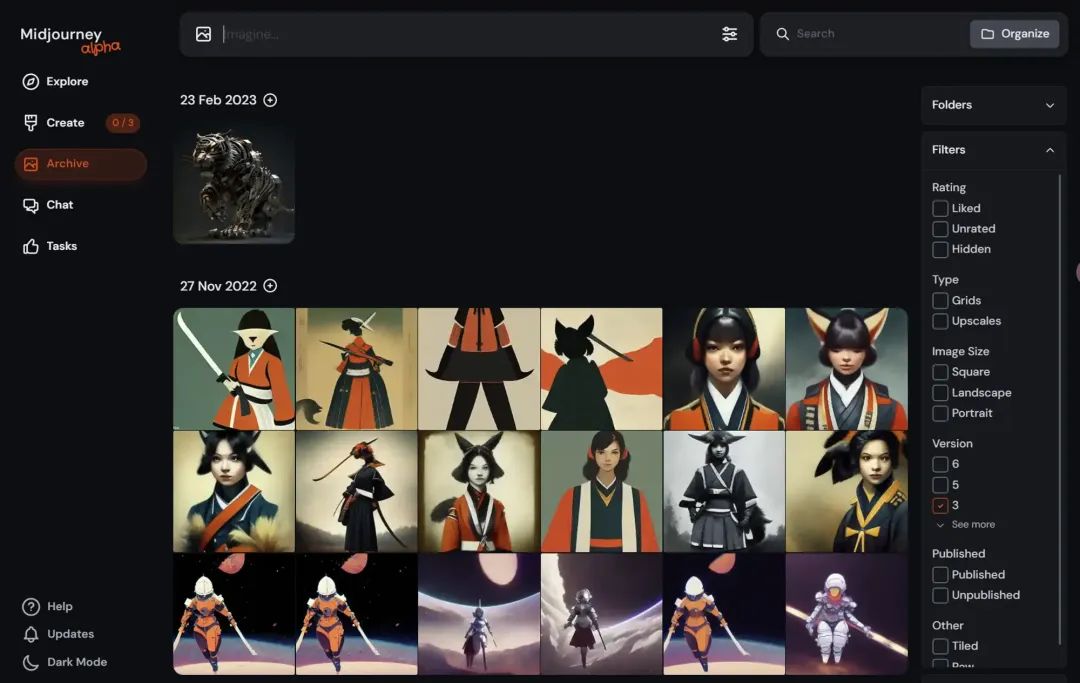This screenshot has height=683, width=1080.
Task: Open the Help link
Action: pyautogui.click(x=59, y=607)
